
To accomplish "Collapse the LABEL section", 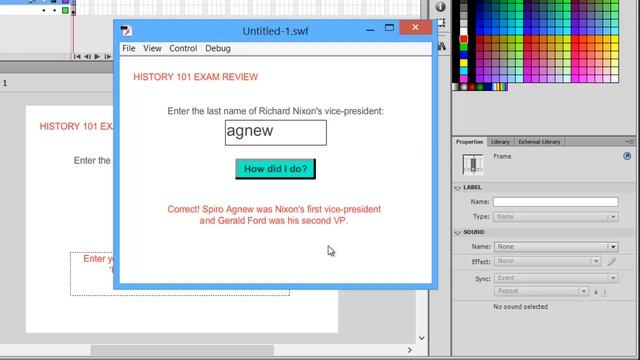I will pos(457,188).
